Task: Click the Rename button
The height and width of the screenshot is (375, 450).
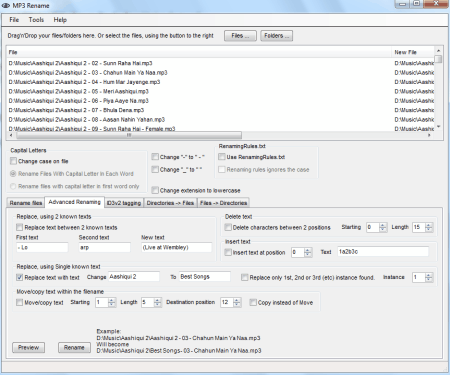Action: [74, 347]
